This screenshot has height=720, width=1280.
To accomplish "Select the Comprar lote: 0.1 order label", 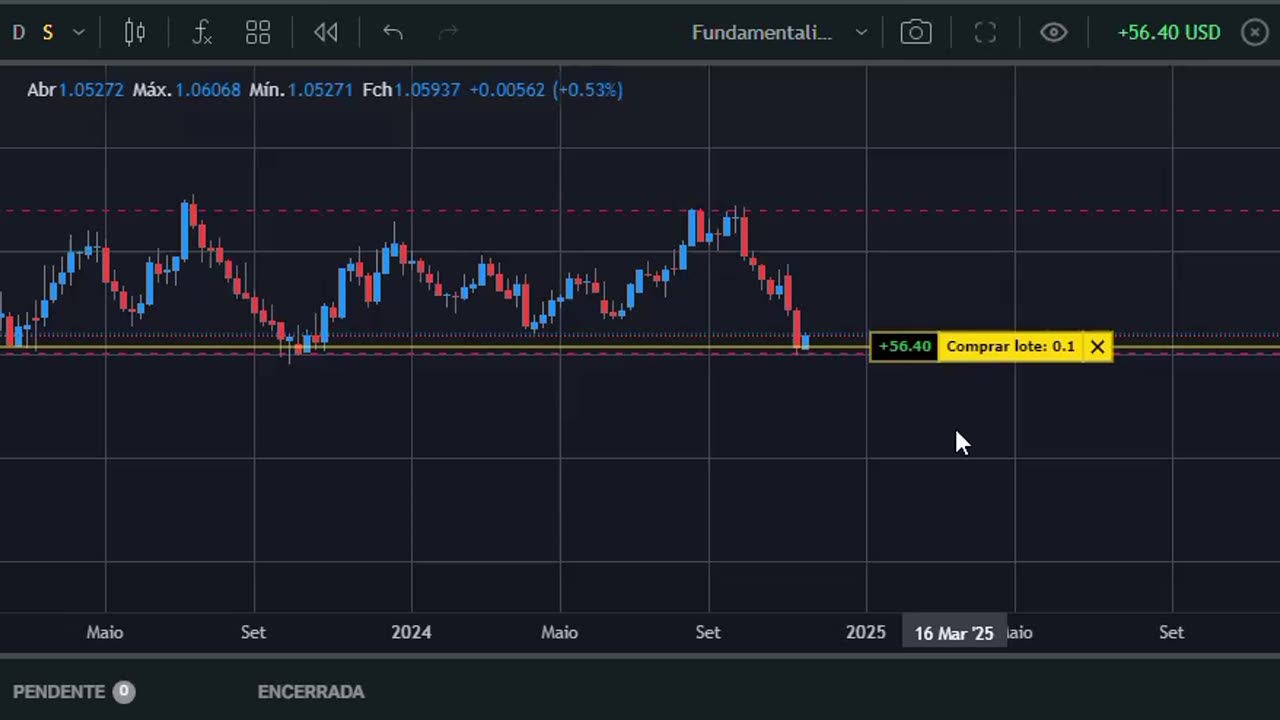I will pos(1010,347).
